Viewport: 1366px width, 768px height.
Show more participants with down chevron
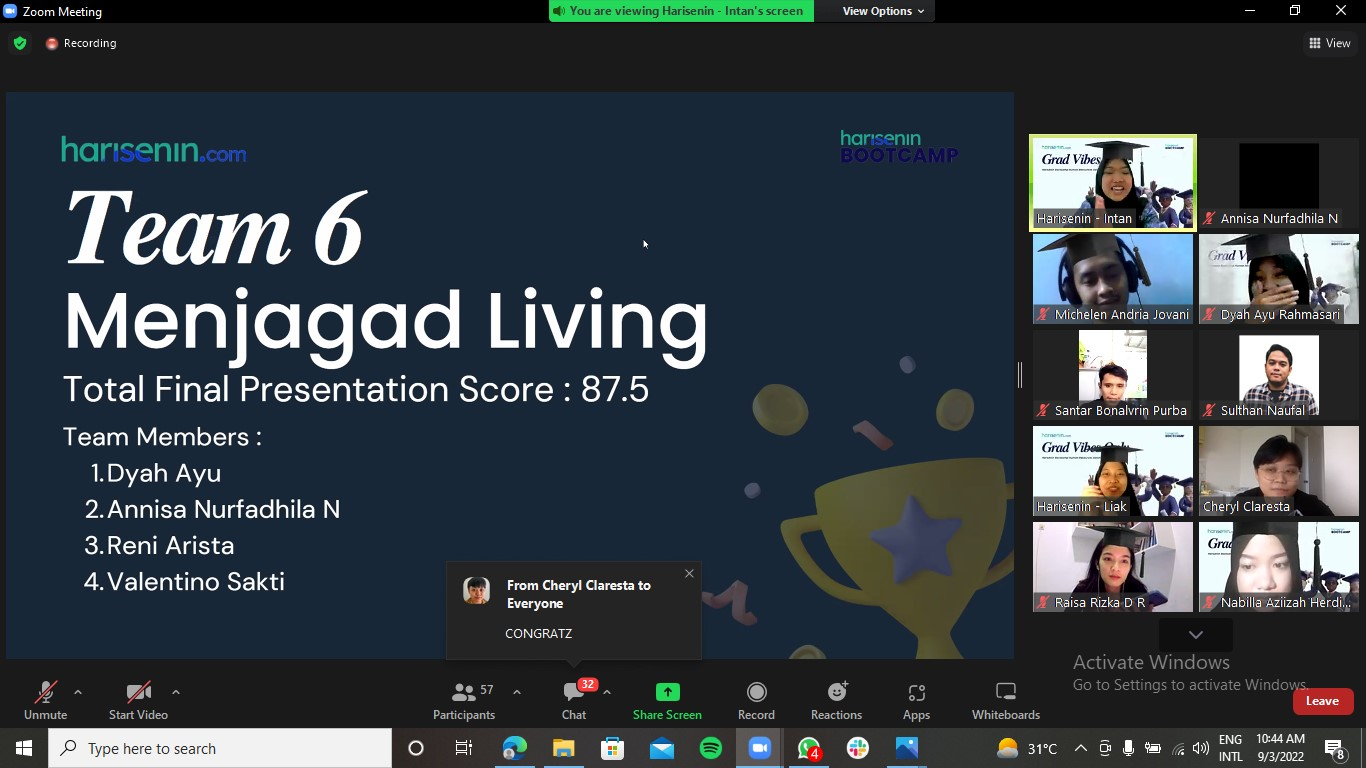click(x=1195, y=635)
